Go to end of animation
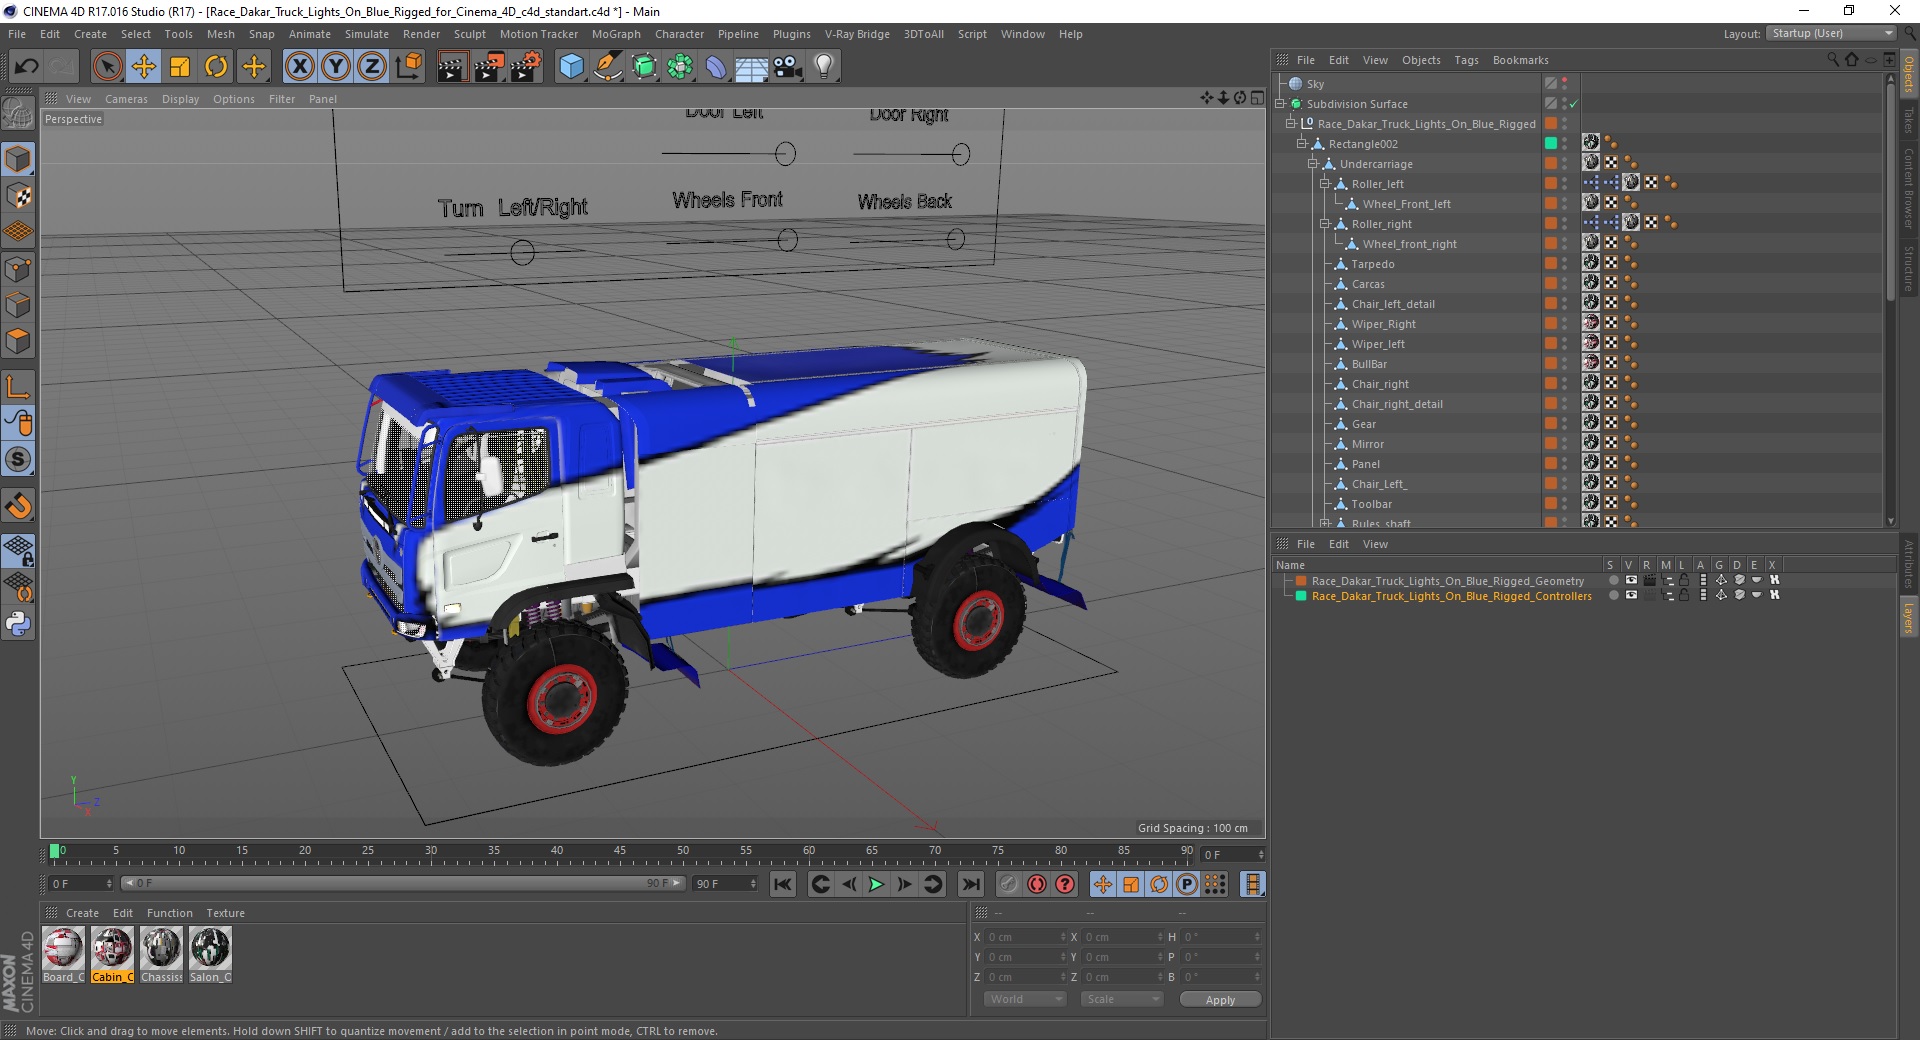The height and width of the screenshot is (1040, 1920). pyautogui.click(x=970, y=884)
